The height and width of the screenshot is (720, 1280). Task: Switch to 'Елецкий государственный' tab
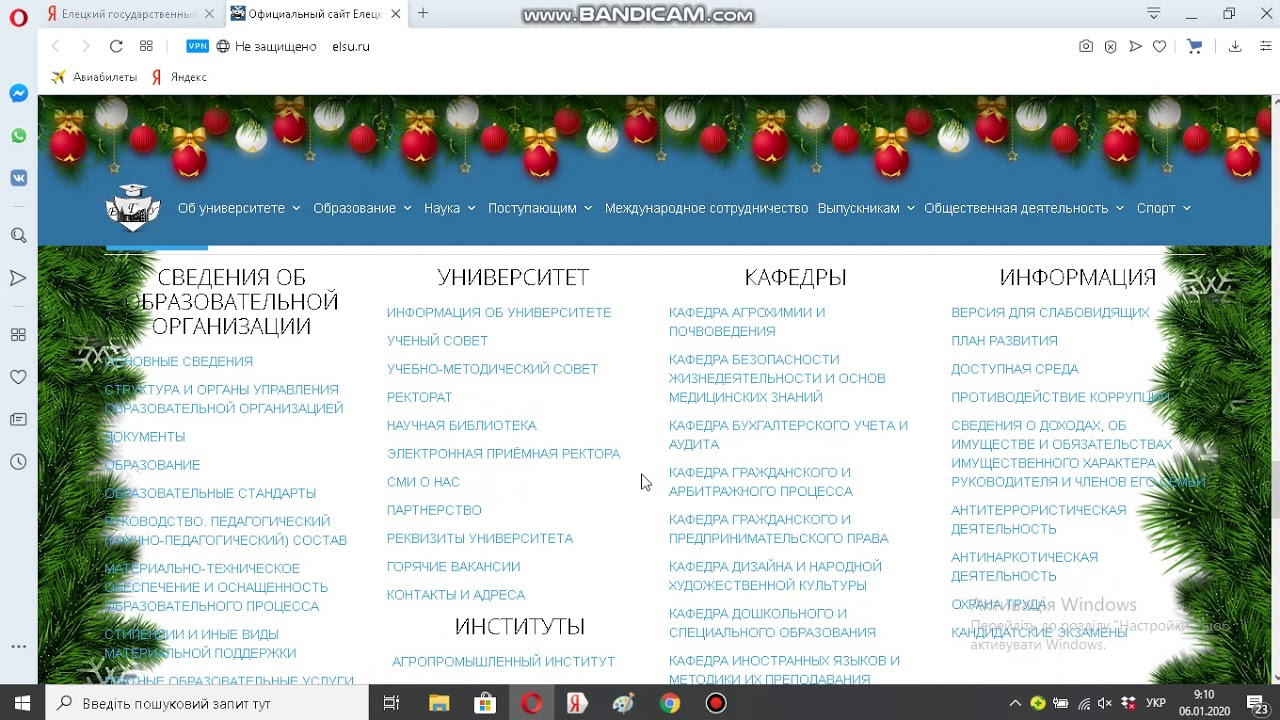pyautogui.click(x=130, y=14)
